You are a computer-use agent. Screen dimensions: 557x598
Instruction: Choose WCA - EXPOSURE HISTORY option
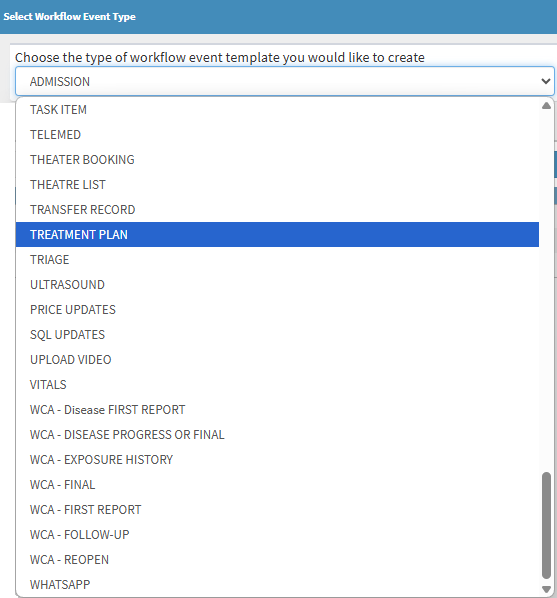[277, 460]
